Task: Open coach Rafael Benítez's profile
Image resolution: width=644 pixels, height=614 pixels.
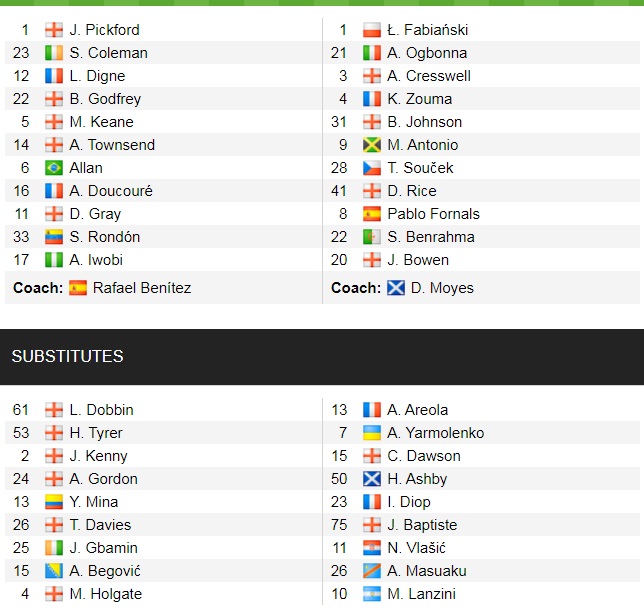Action: (x=142, y=288)
